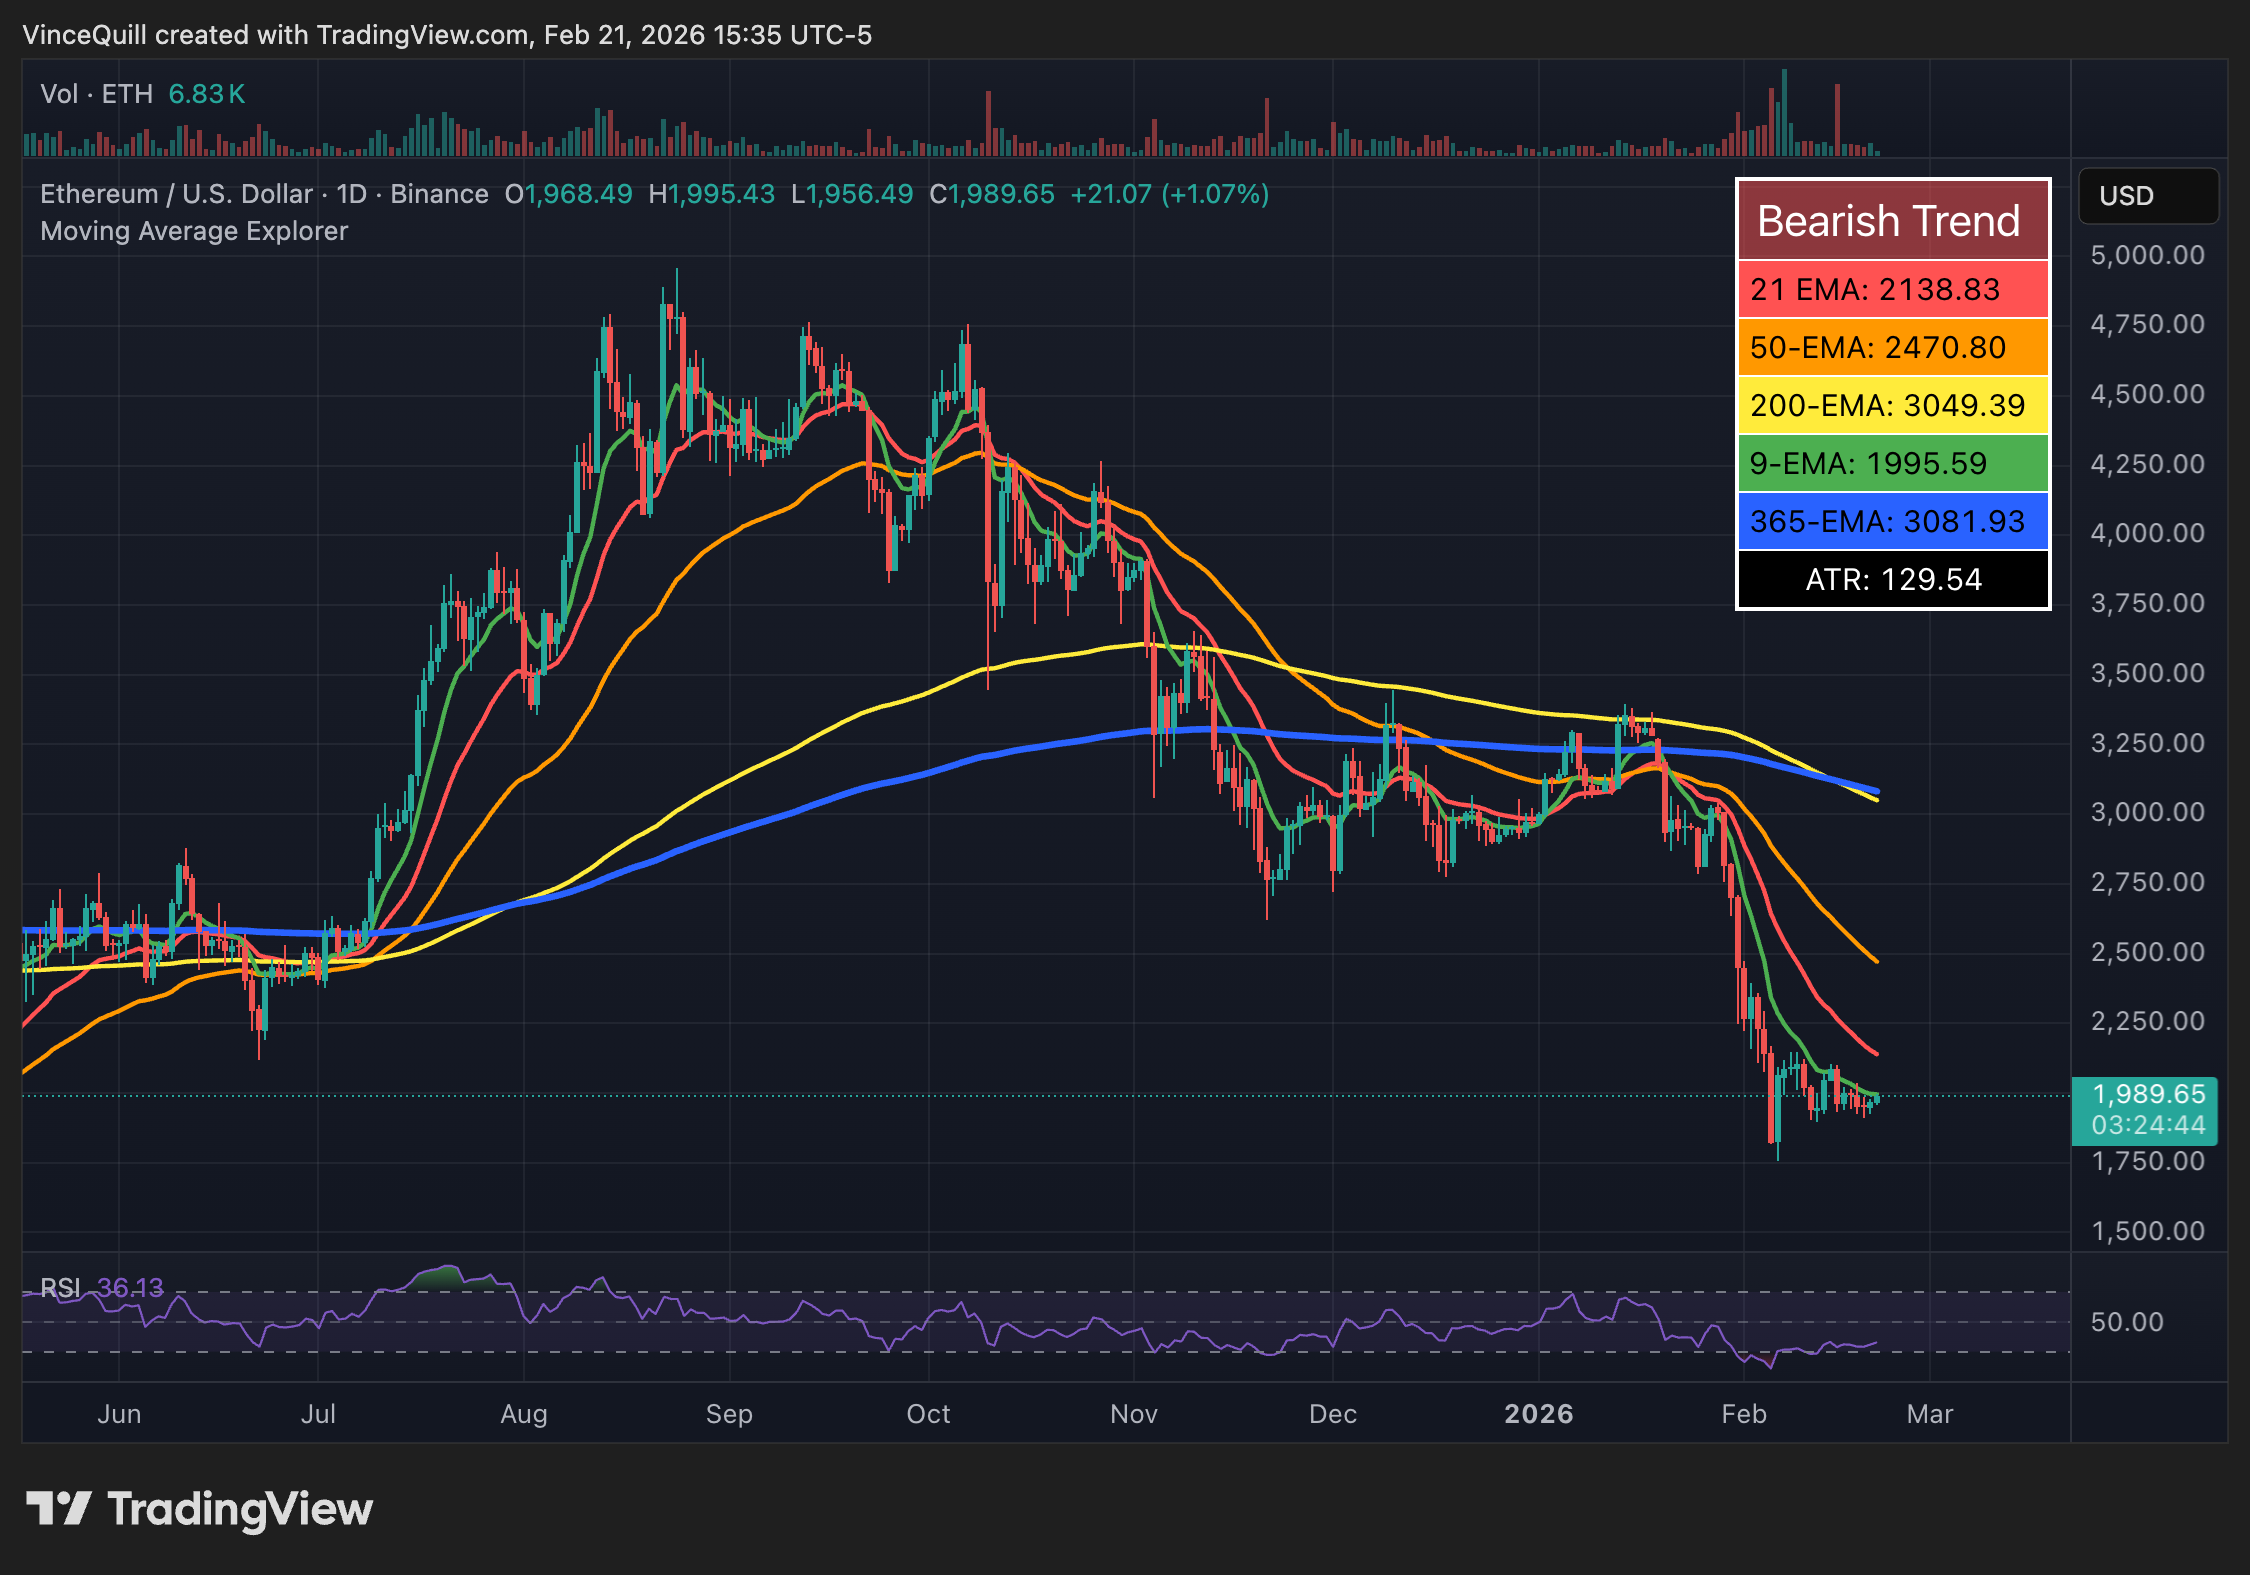Click the Bearish Trend header
The width and height of the screenshot is (2250, 1575).
point(1892,221)
